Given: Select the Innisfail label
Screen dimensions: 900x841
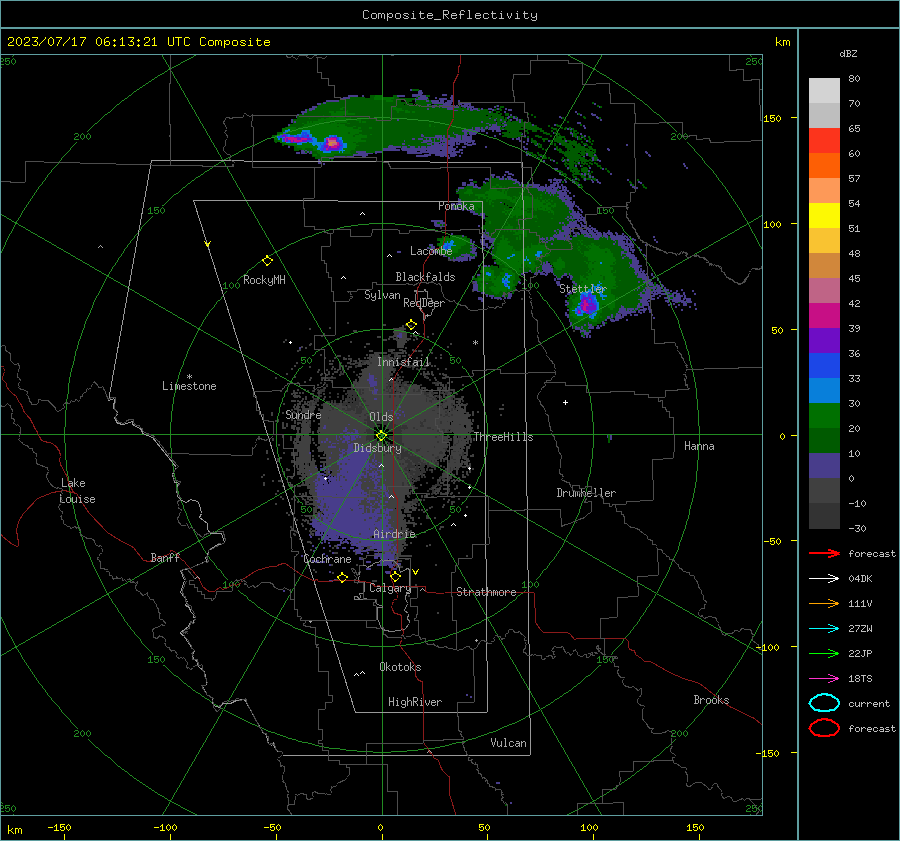Looking at the screenshot, I should 403,362.
